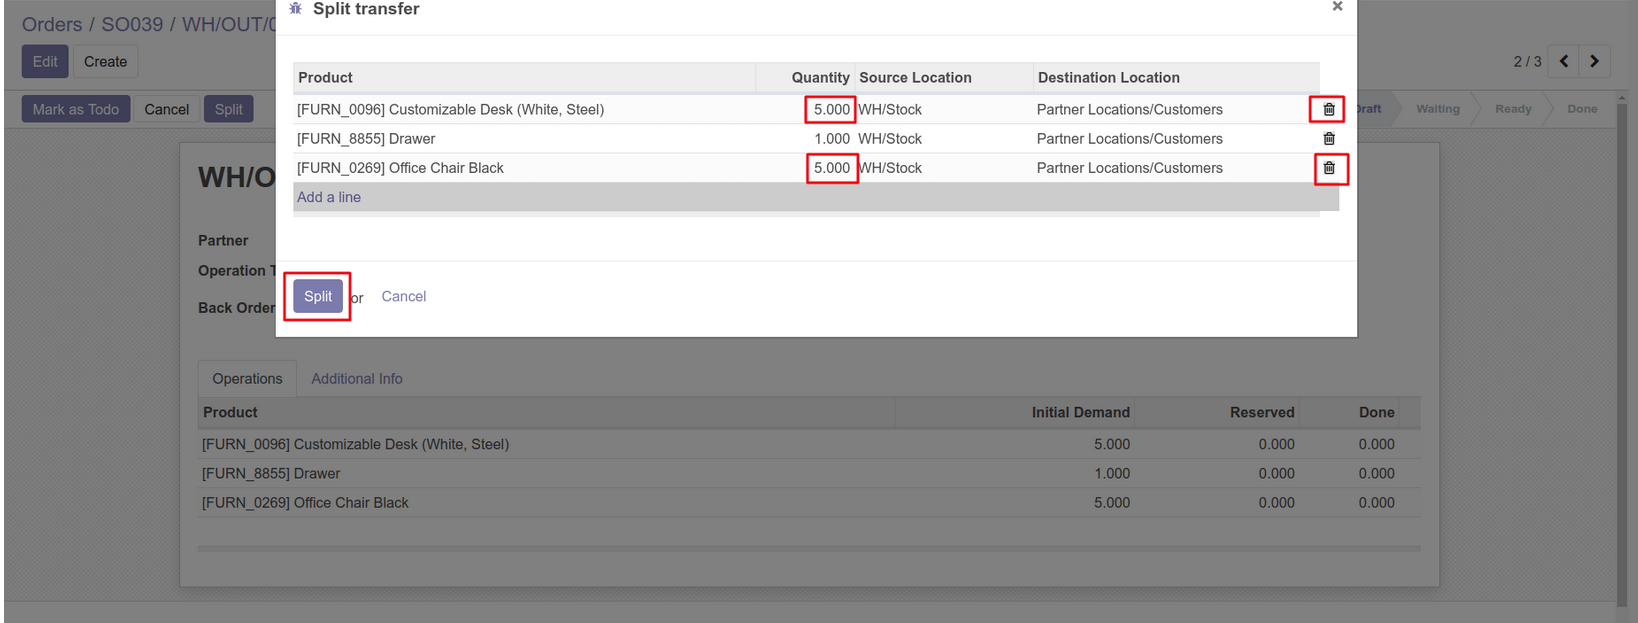Cancel the split transfer dialog
This screenshot has width=1638, height=623.
pyautogui.click(x=403, y=296)
